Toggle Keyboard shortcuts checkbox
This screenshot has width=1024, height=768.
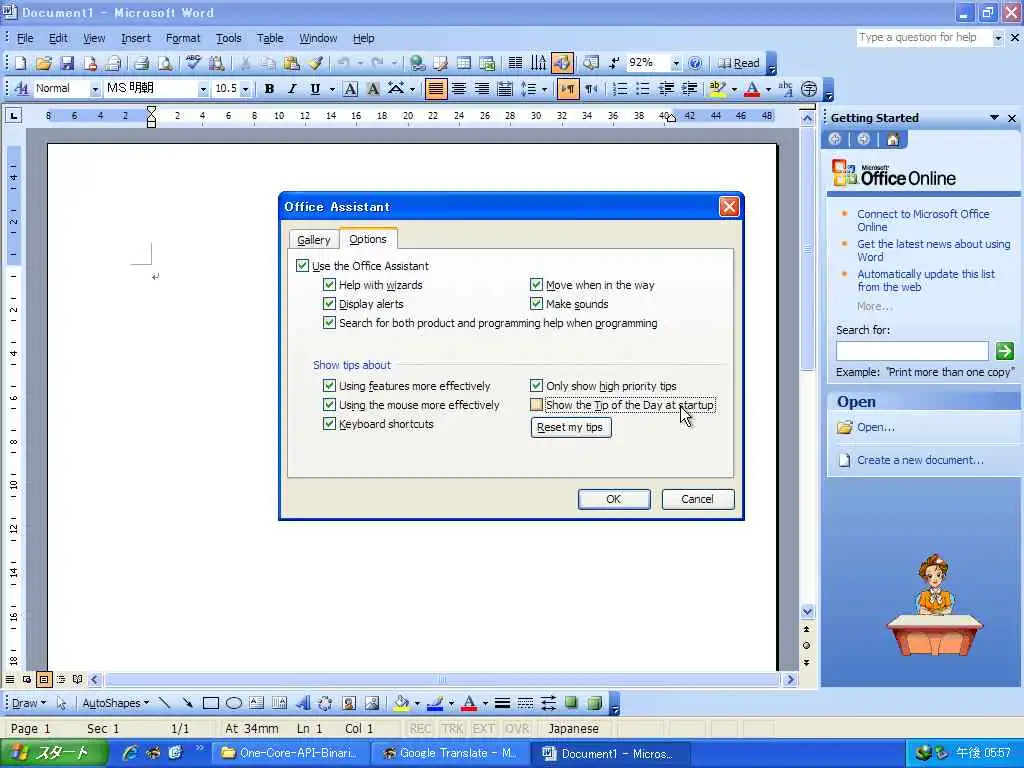click(x=329, y=424)
